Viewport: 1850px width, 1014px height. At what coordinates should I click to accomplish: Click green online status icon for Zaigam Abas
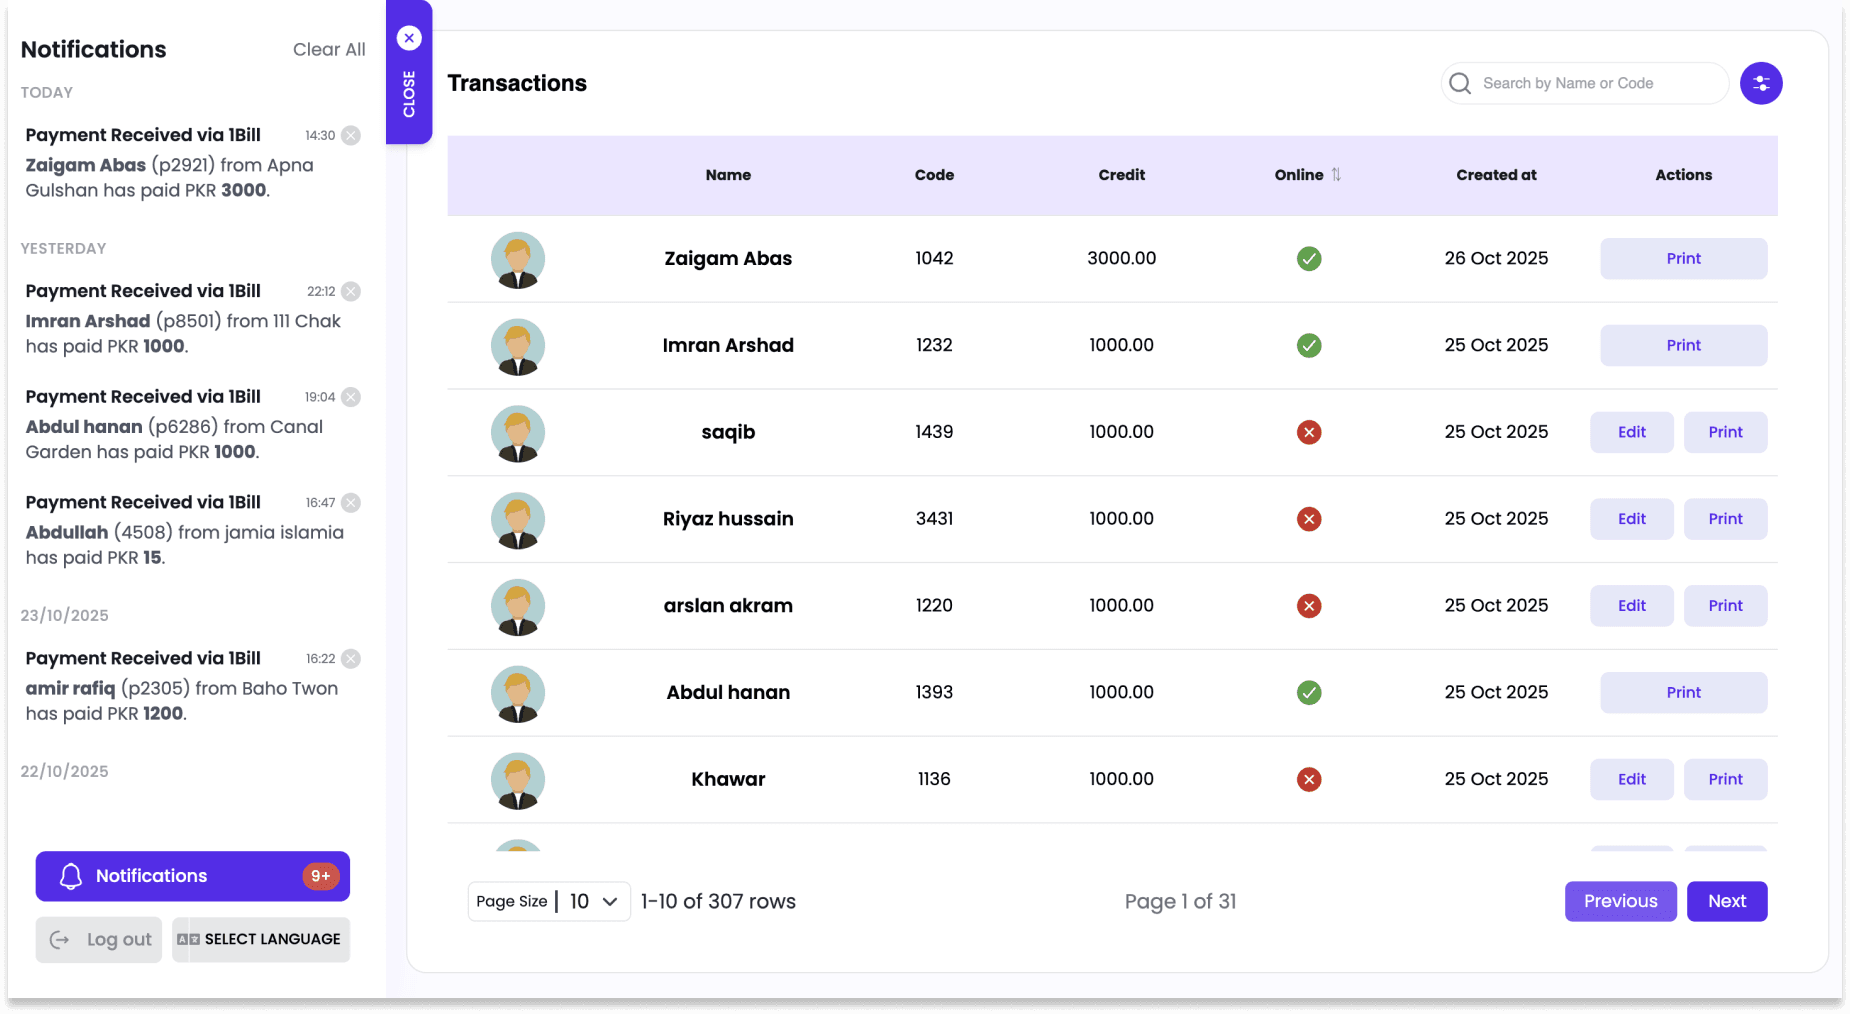(x=1309, y=259)
